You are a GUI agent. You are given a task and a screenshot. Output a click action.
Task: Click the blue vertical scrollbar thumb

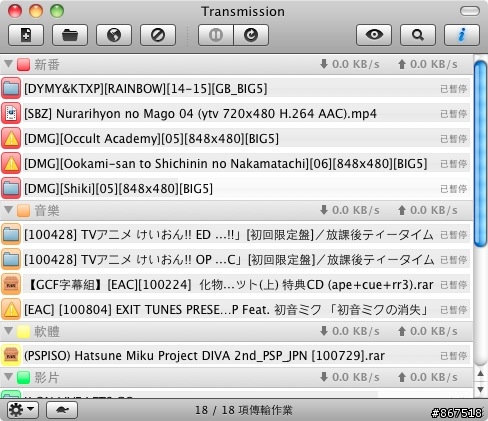pyautogui.click(x=480, y=154)
